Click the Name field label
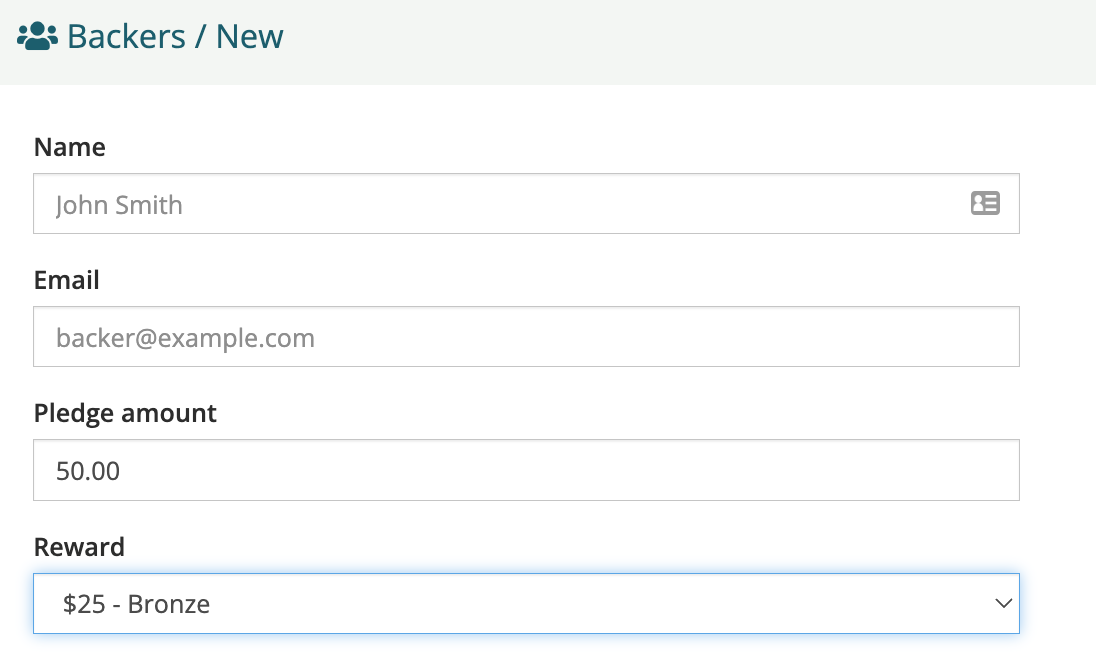 point(70,147)
